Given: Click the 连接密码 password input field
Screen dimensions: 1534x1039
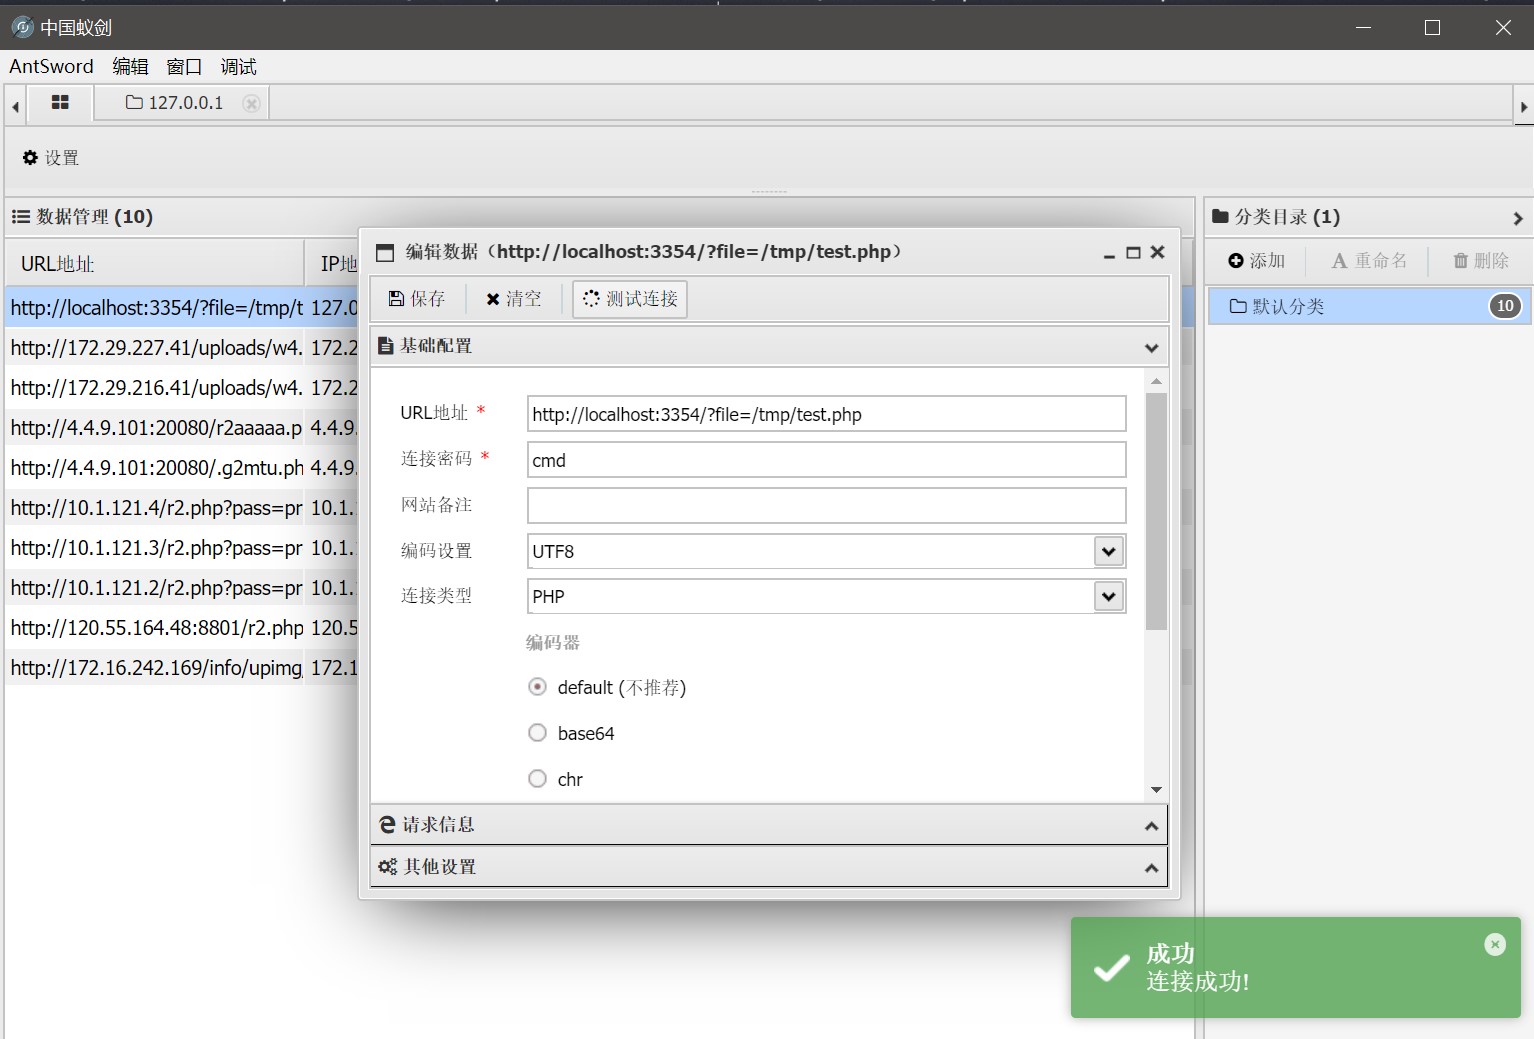Looking at the screenshot, I should click(826, 460).
